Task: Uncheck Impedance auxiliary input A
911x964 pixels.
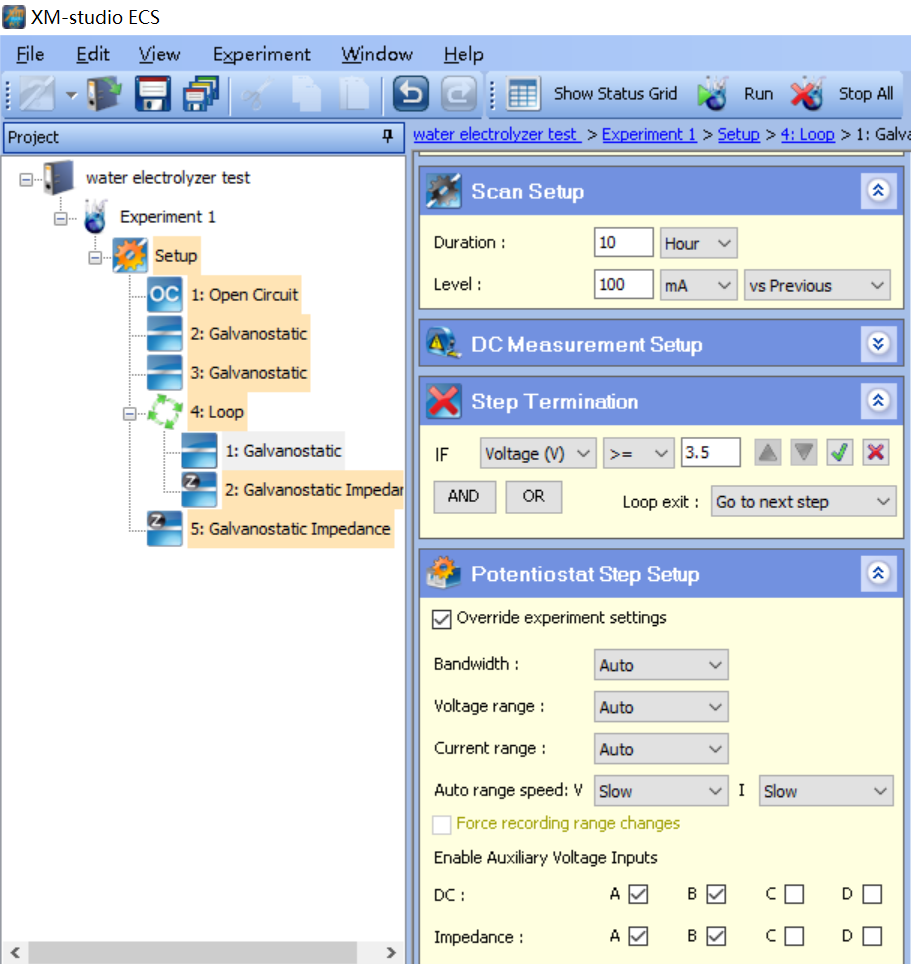Action: tap(638, 936)
